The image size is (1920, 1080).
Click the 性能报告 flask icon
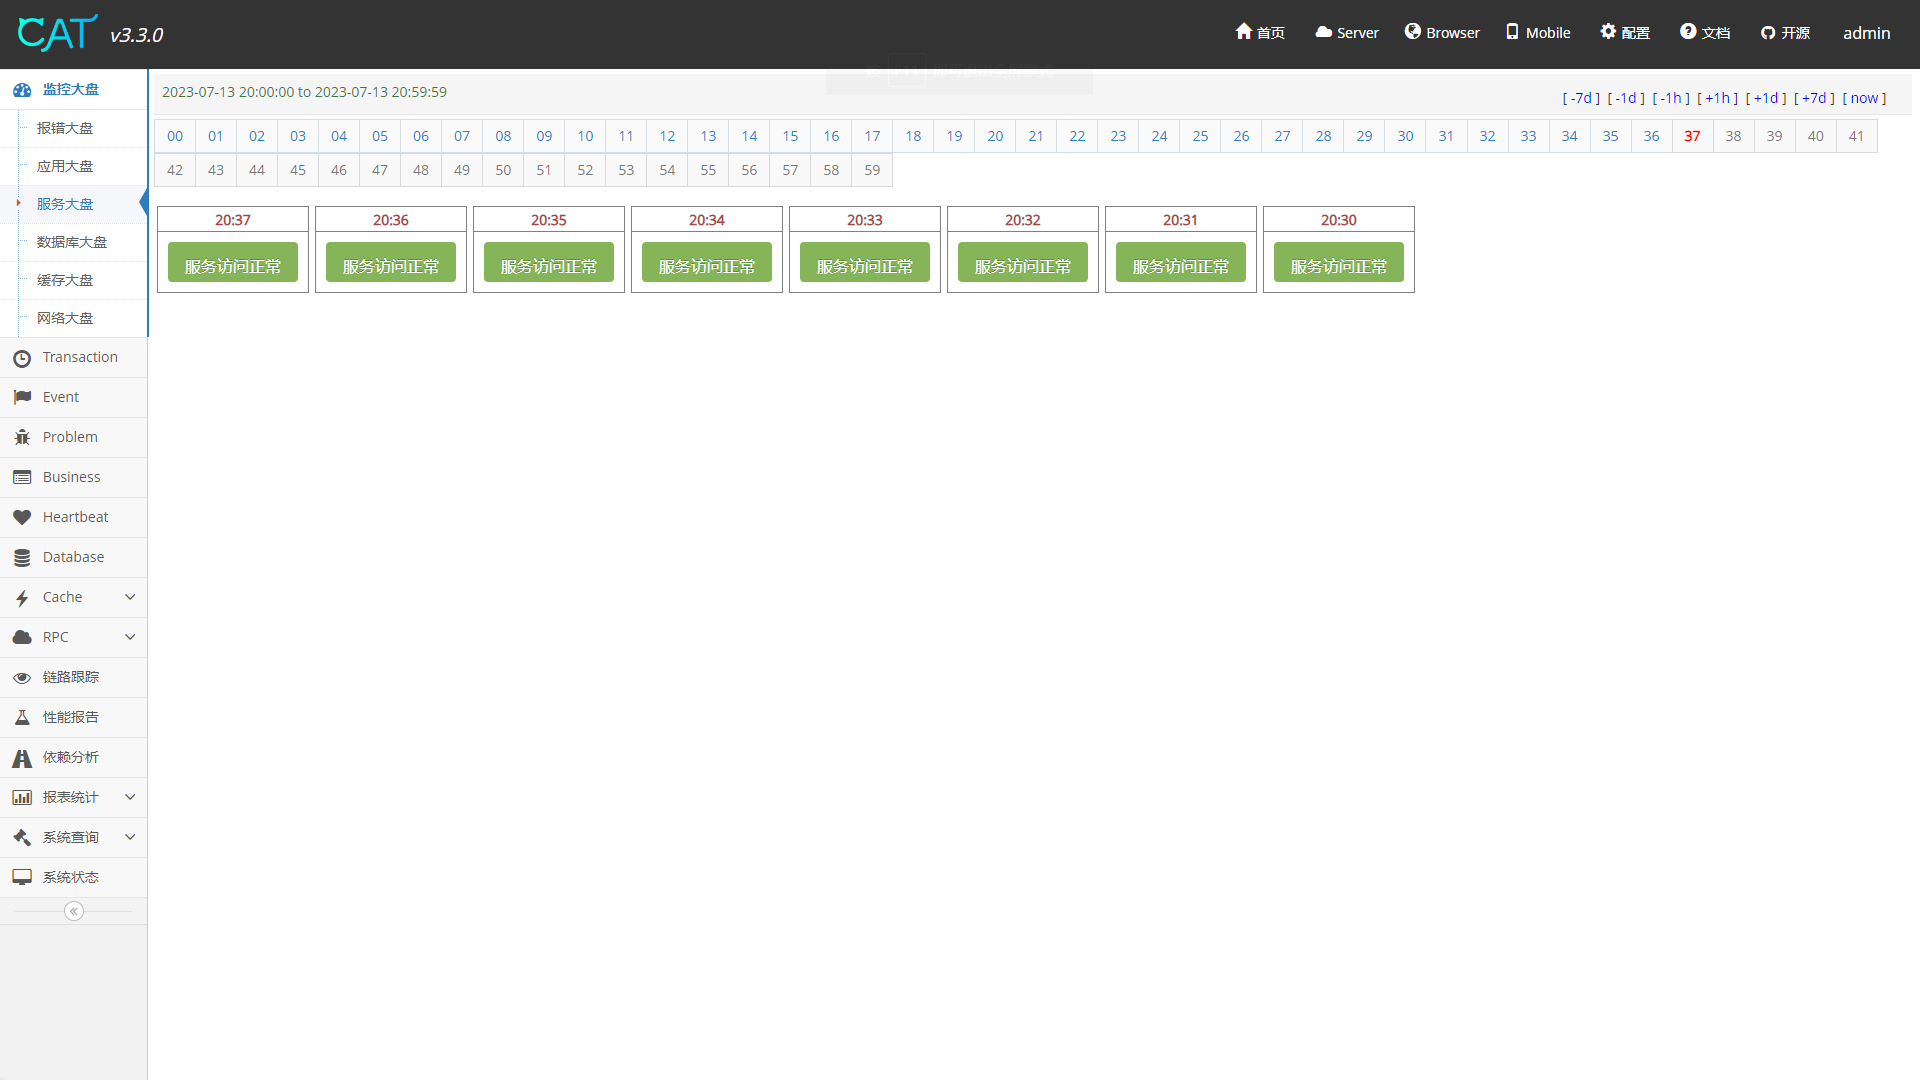tap(22, 717)
